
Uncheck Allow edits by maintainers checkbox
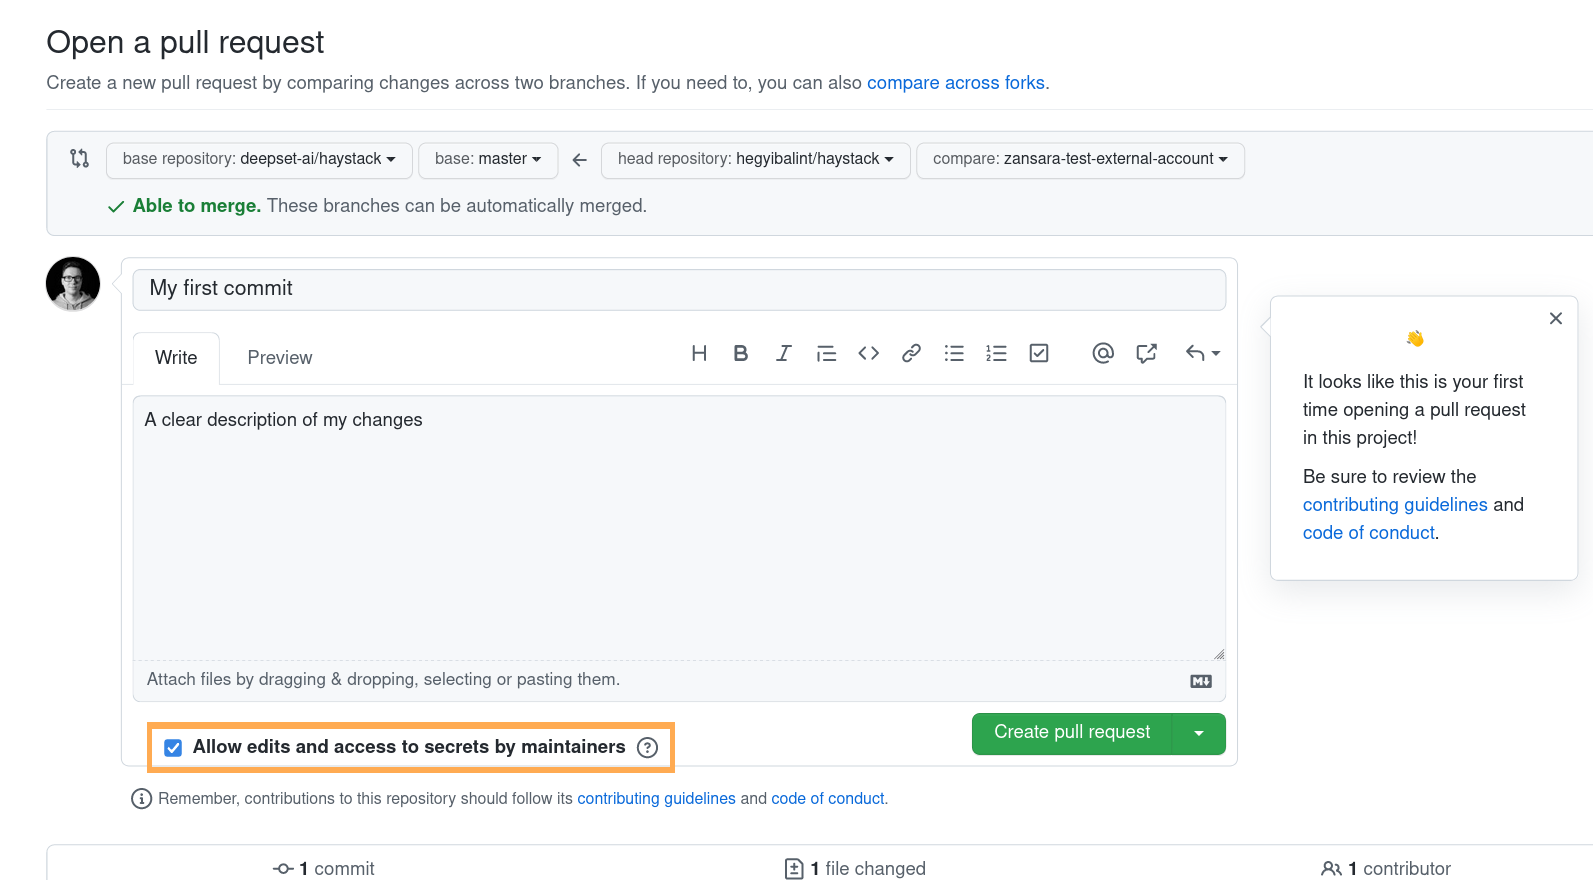click(x=173, y=748)
